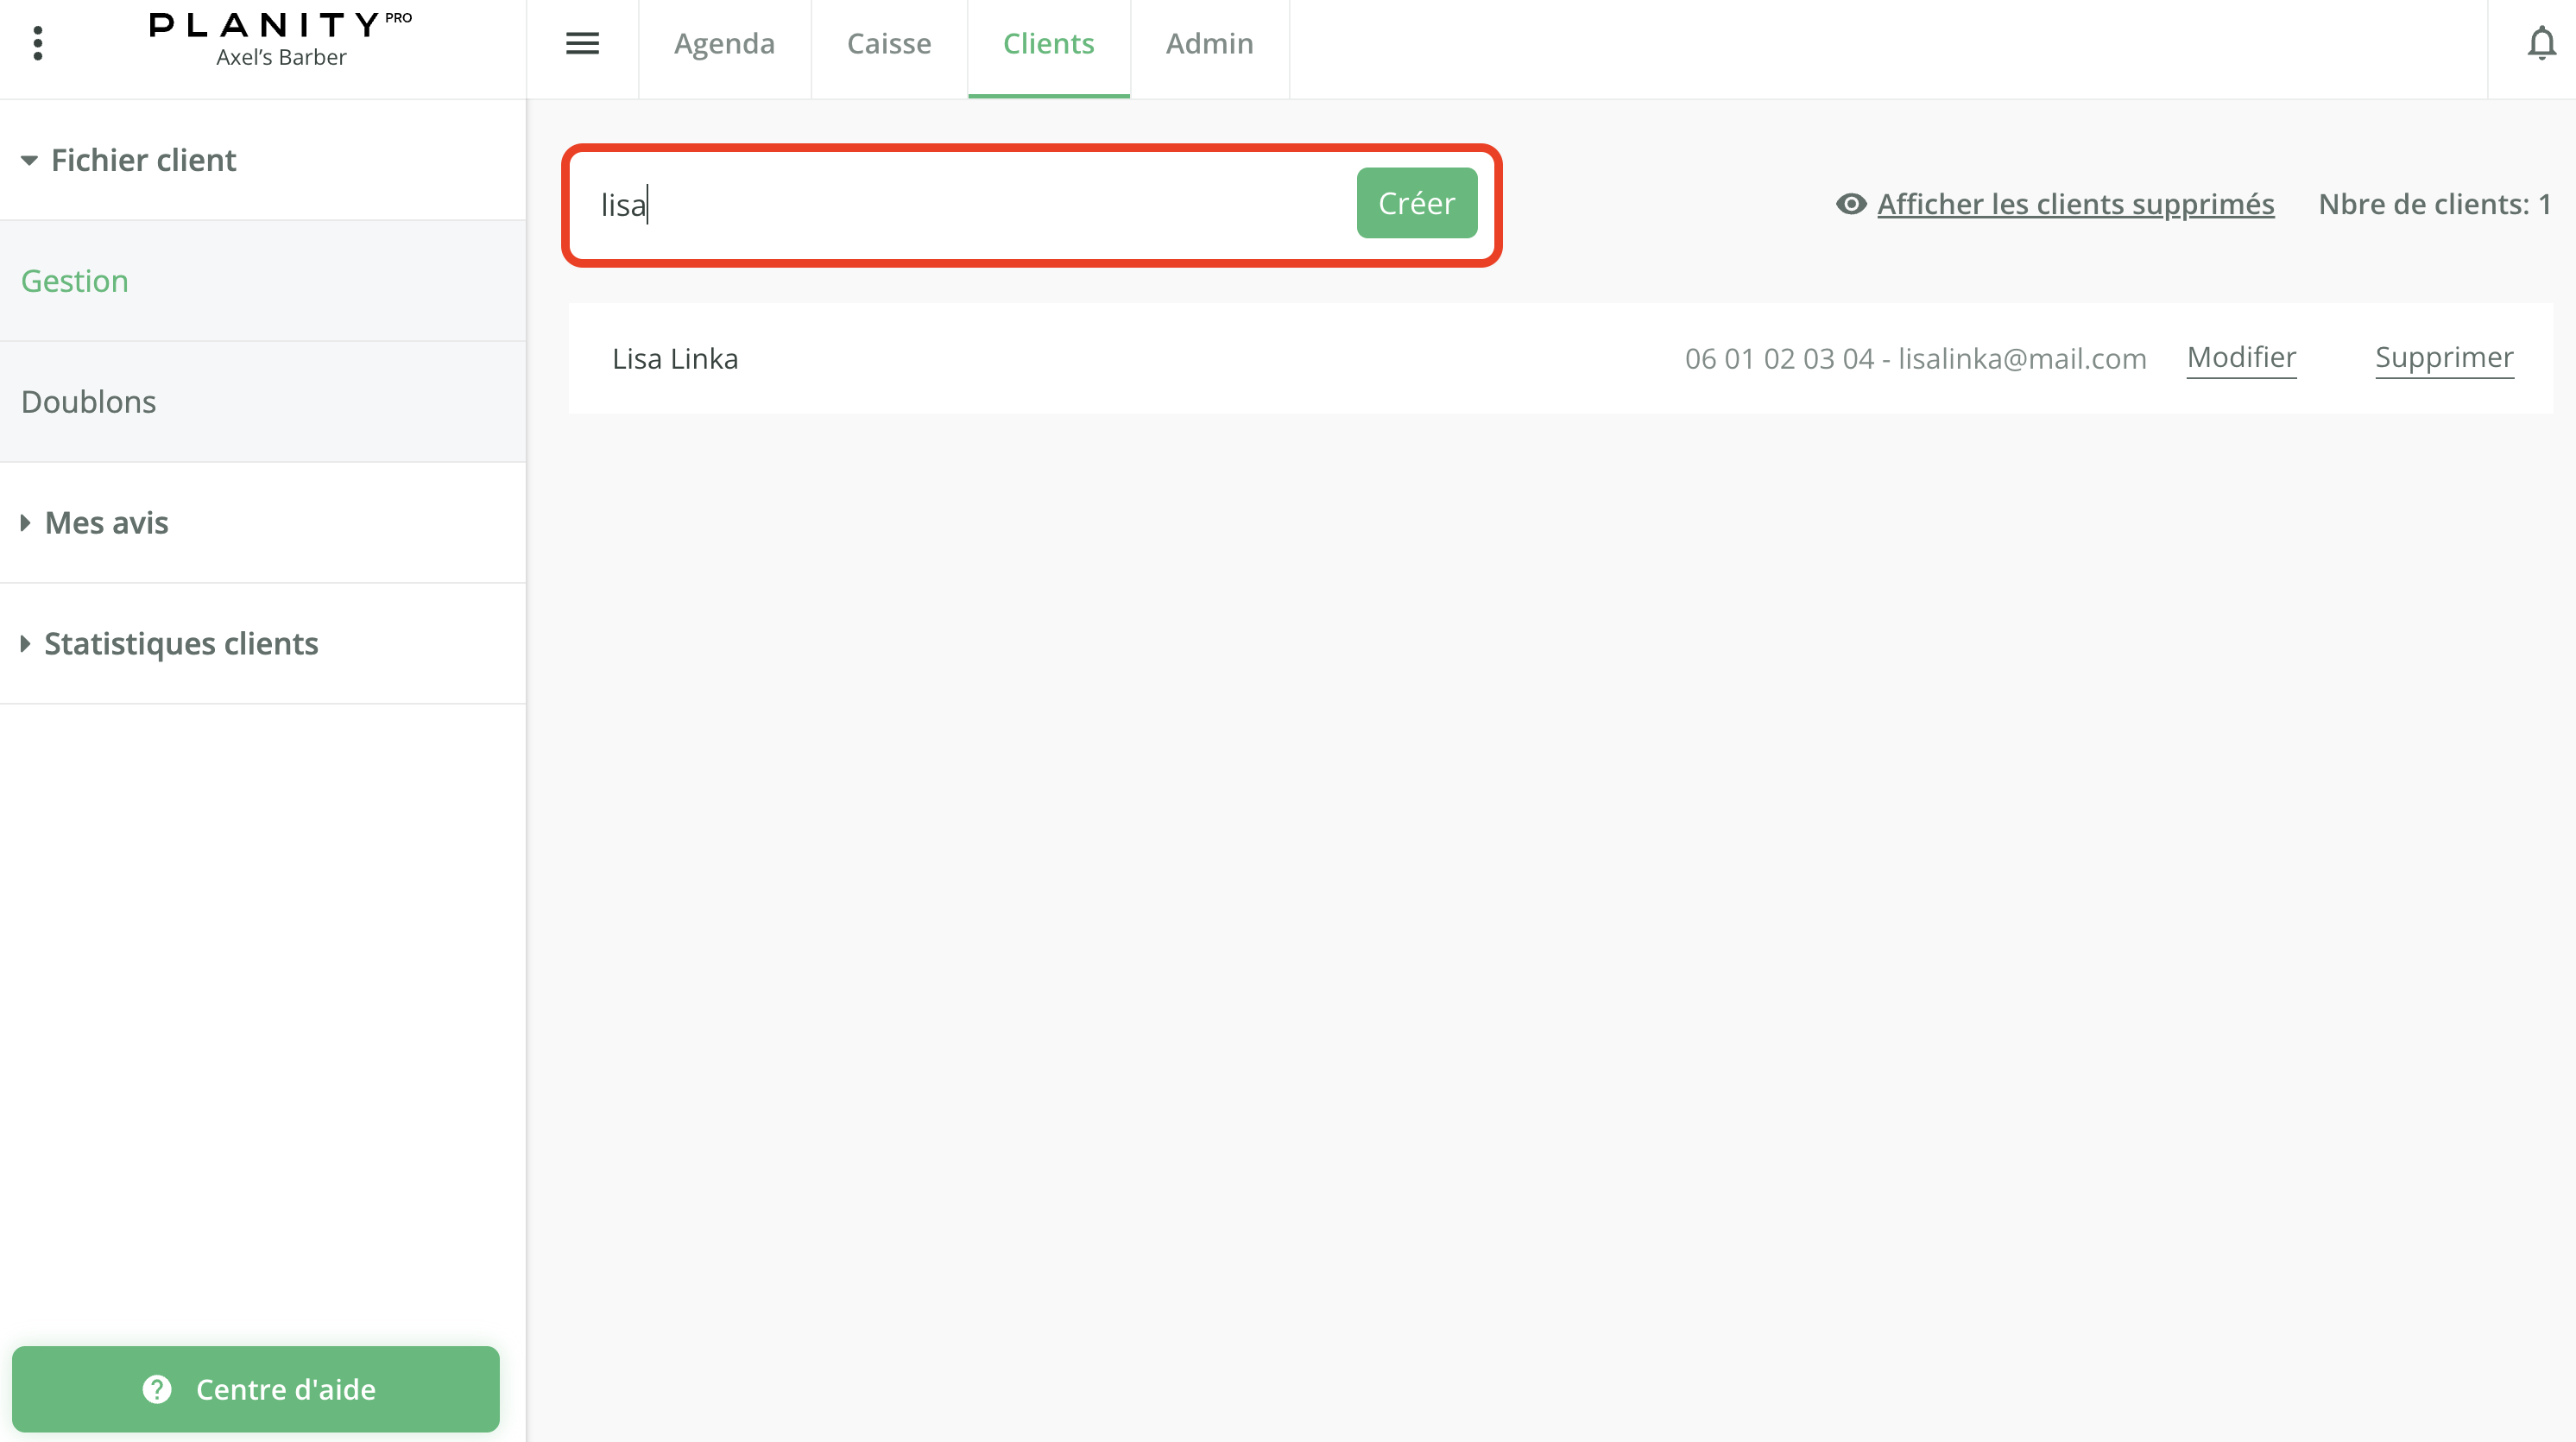Switch to the Agenda tab
This screenshot has height=1442, width=2576.
pyautogui.click(x=724, y=43)
